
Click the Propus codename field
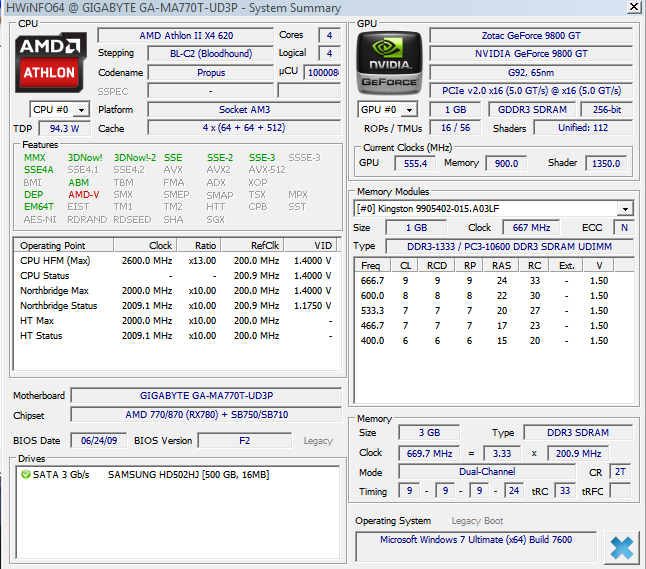click(x=211, y=73)
